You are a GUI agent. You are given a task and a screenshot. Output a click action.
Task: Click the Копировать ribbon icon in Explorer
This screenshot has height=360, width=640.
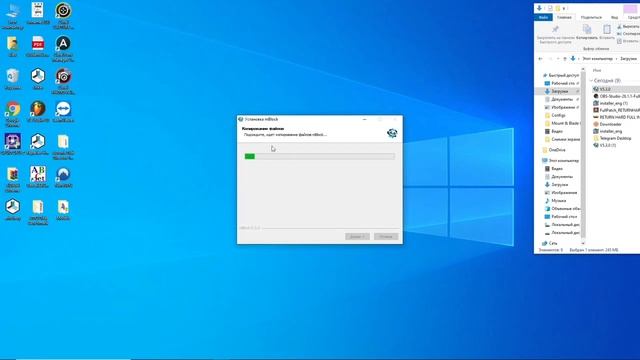pos(587,29)
